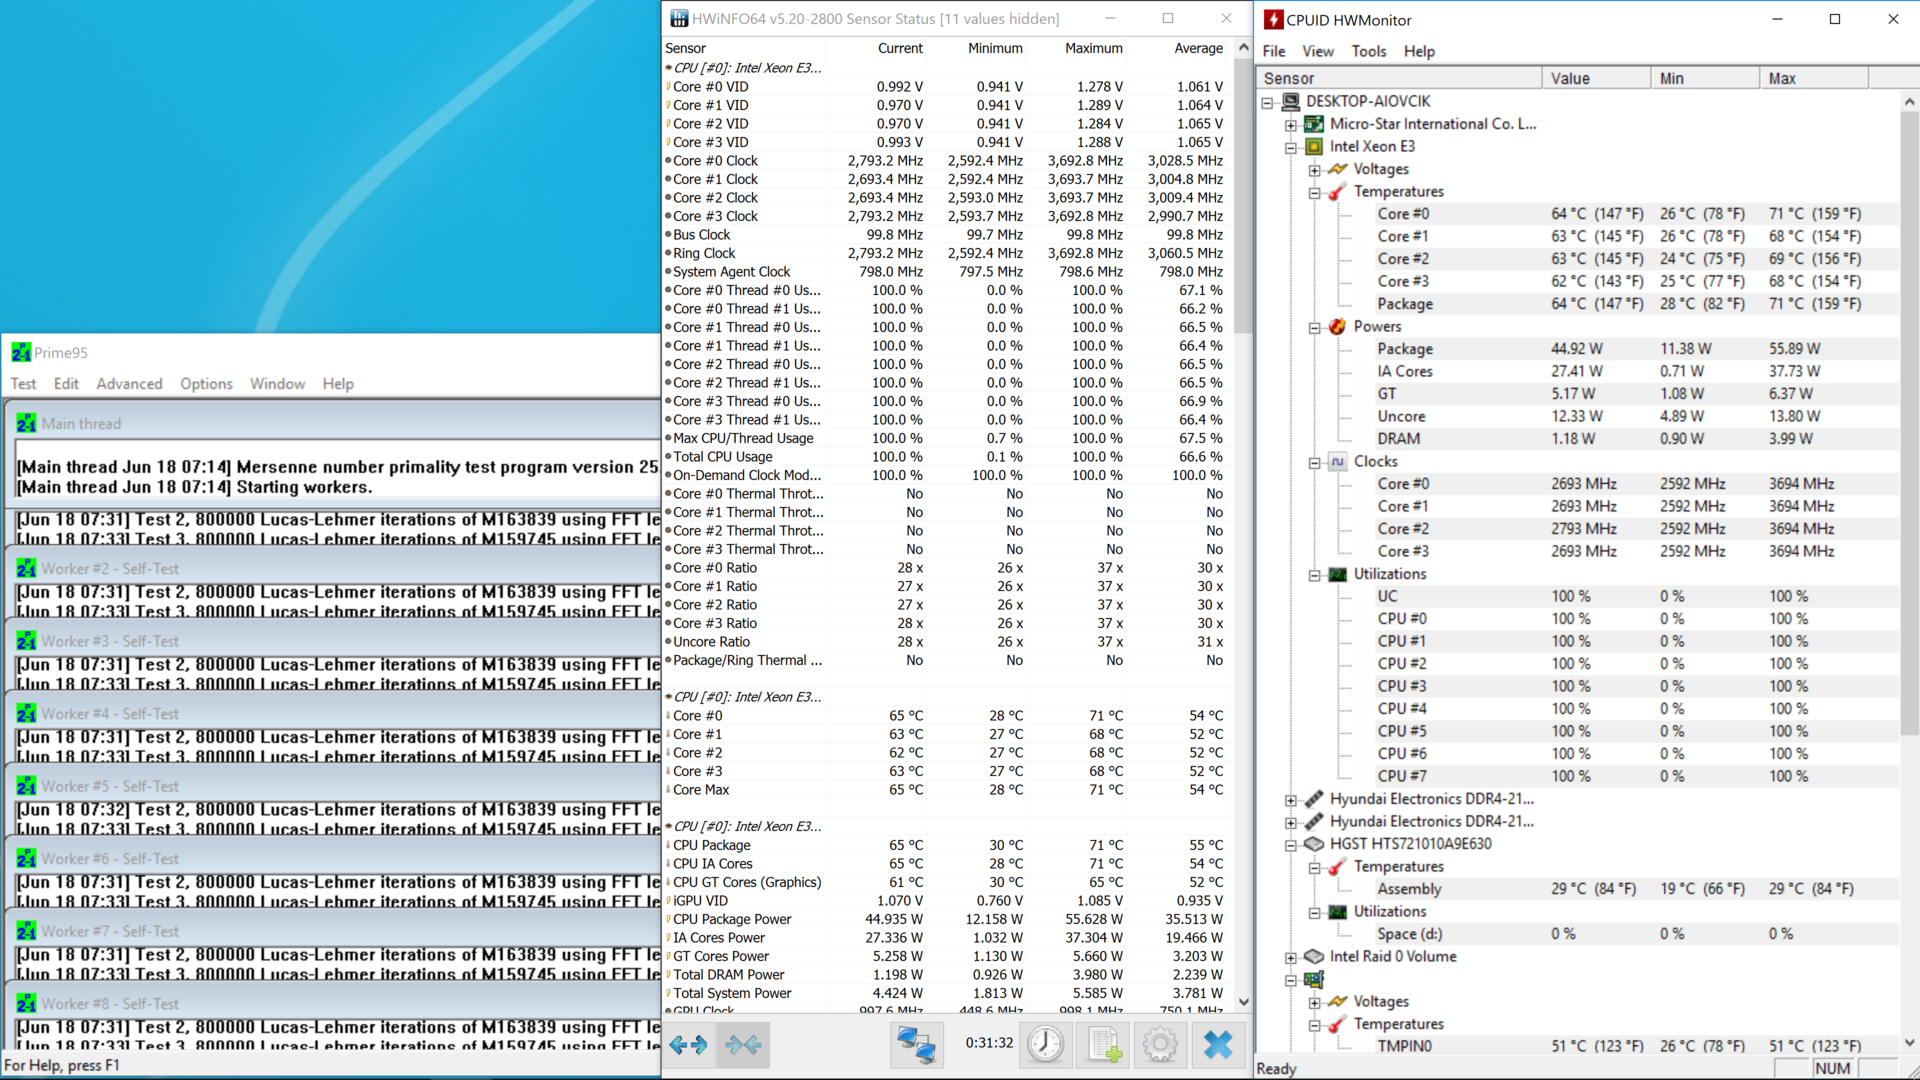Image resolution: width=1920 pixels, height=1080 pixels.
Task: Open Prime95 Test menu
Action: tap(23, 384)
